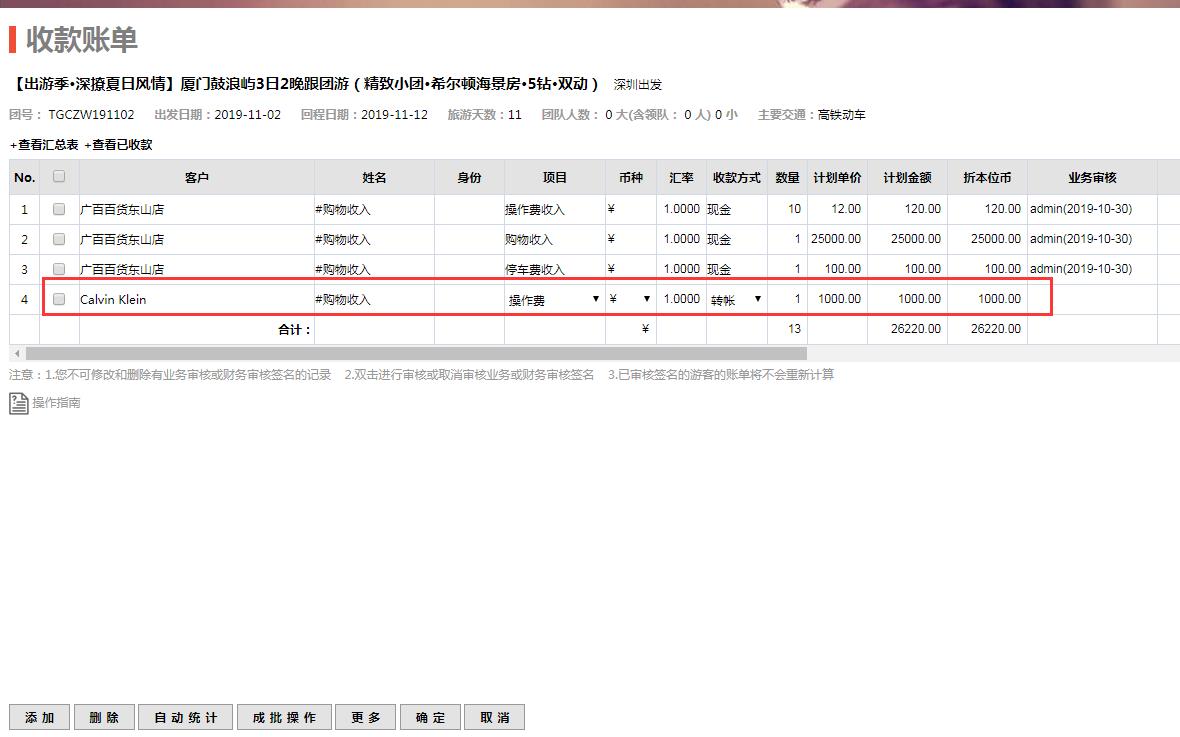
Task: Click the left scroll arrow of table scrollbar
Action: click(x=16, y=354)
